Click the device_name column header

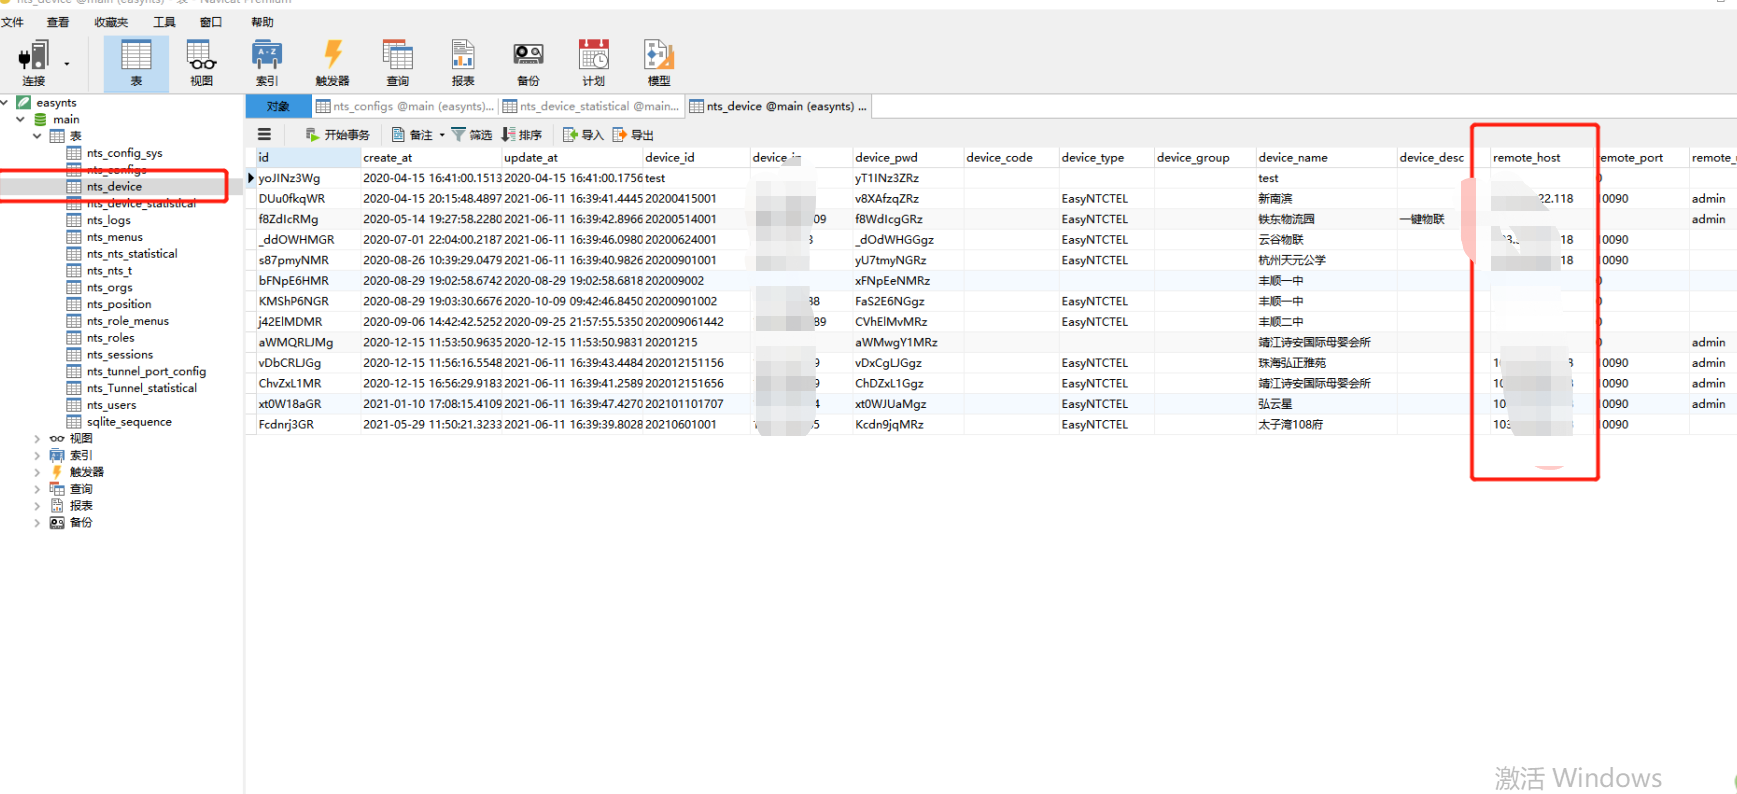pos(1326,157)
